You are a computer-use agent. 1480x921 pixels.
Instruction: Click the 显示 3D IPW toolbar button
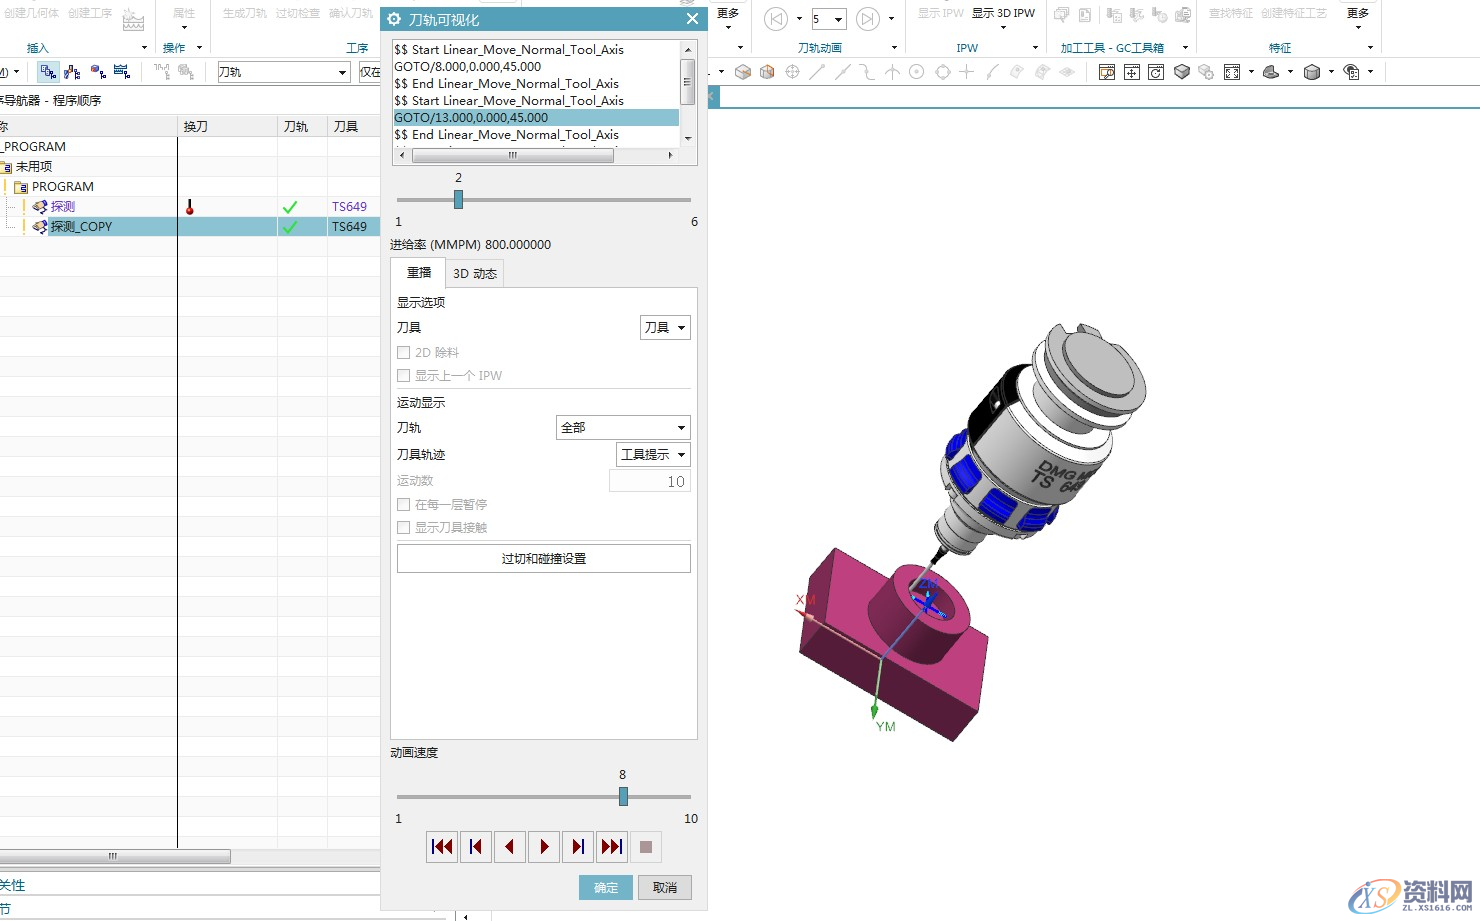(x=1003, y=13)
